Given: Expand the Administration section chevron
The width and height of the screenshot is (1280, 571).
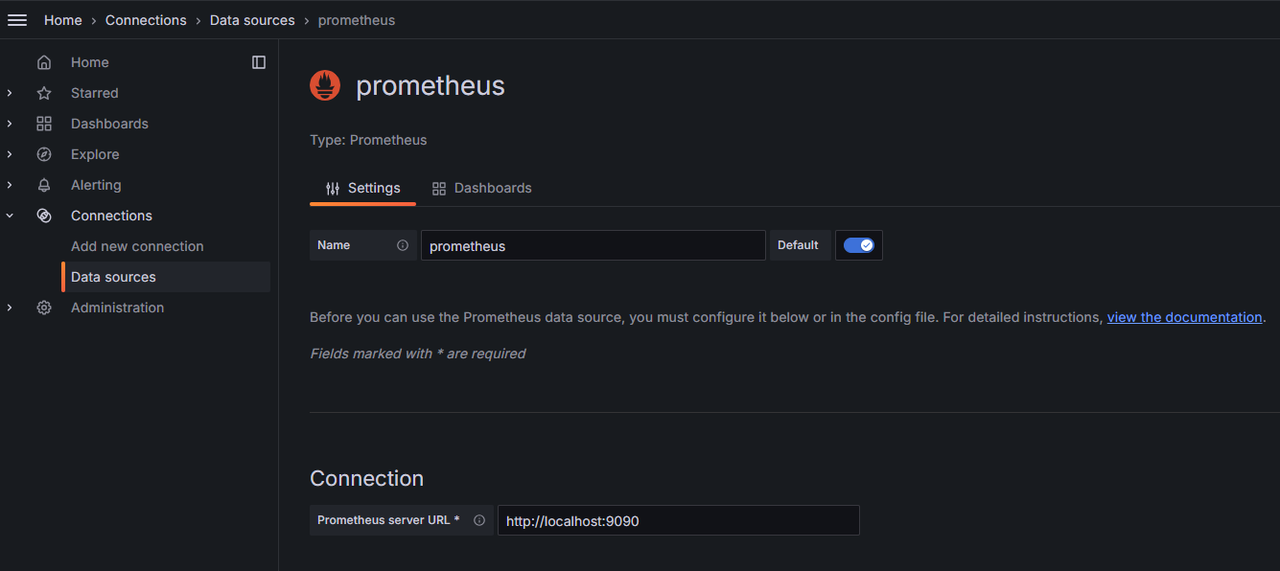Looking at the screenshot, I should tap(10, 308).
